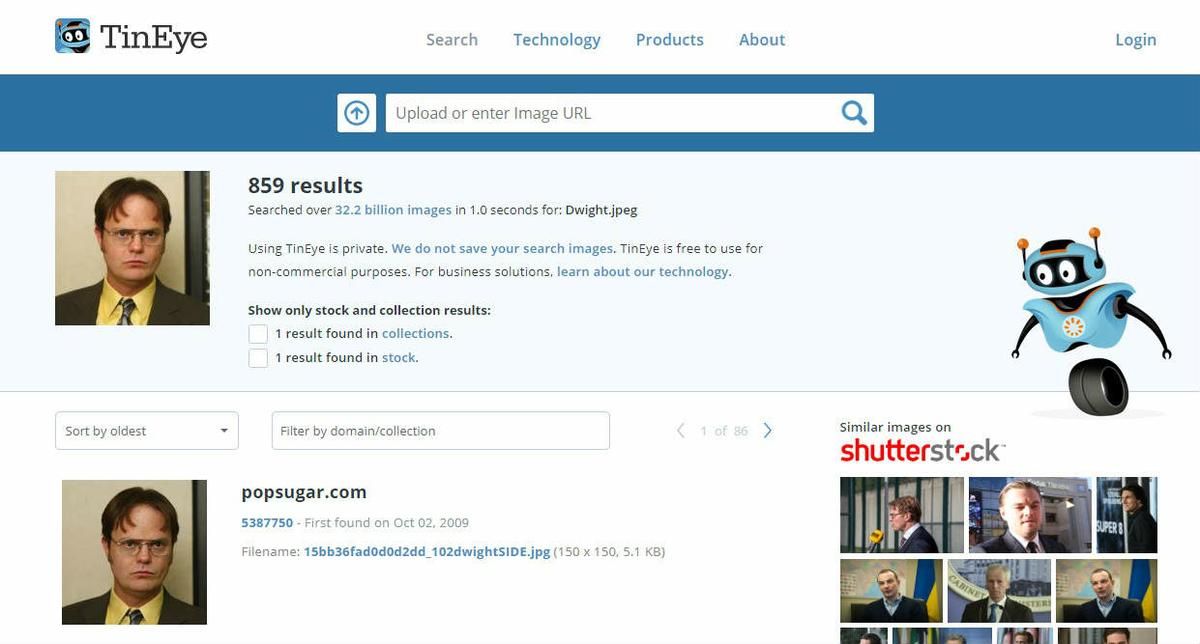Open the 15bb36fad0d0d2dd_102dwightSIDE.jpg filename link
Image resolution: width=1200 pixels, height=644 pixels.
pos(427,552)
